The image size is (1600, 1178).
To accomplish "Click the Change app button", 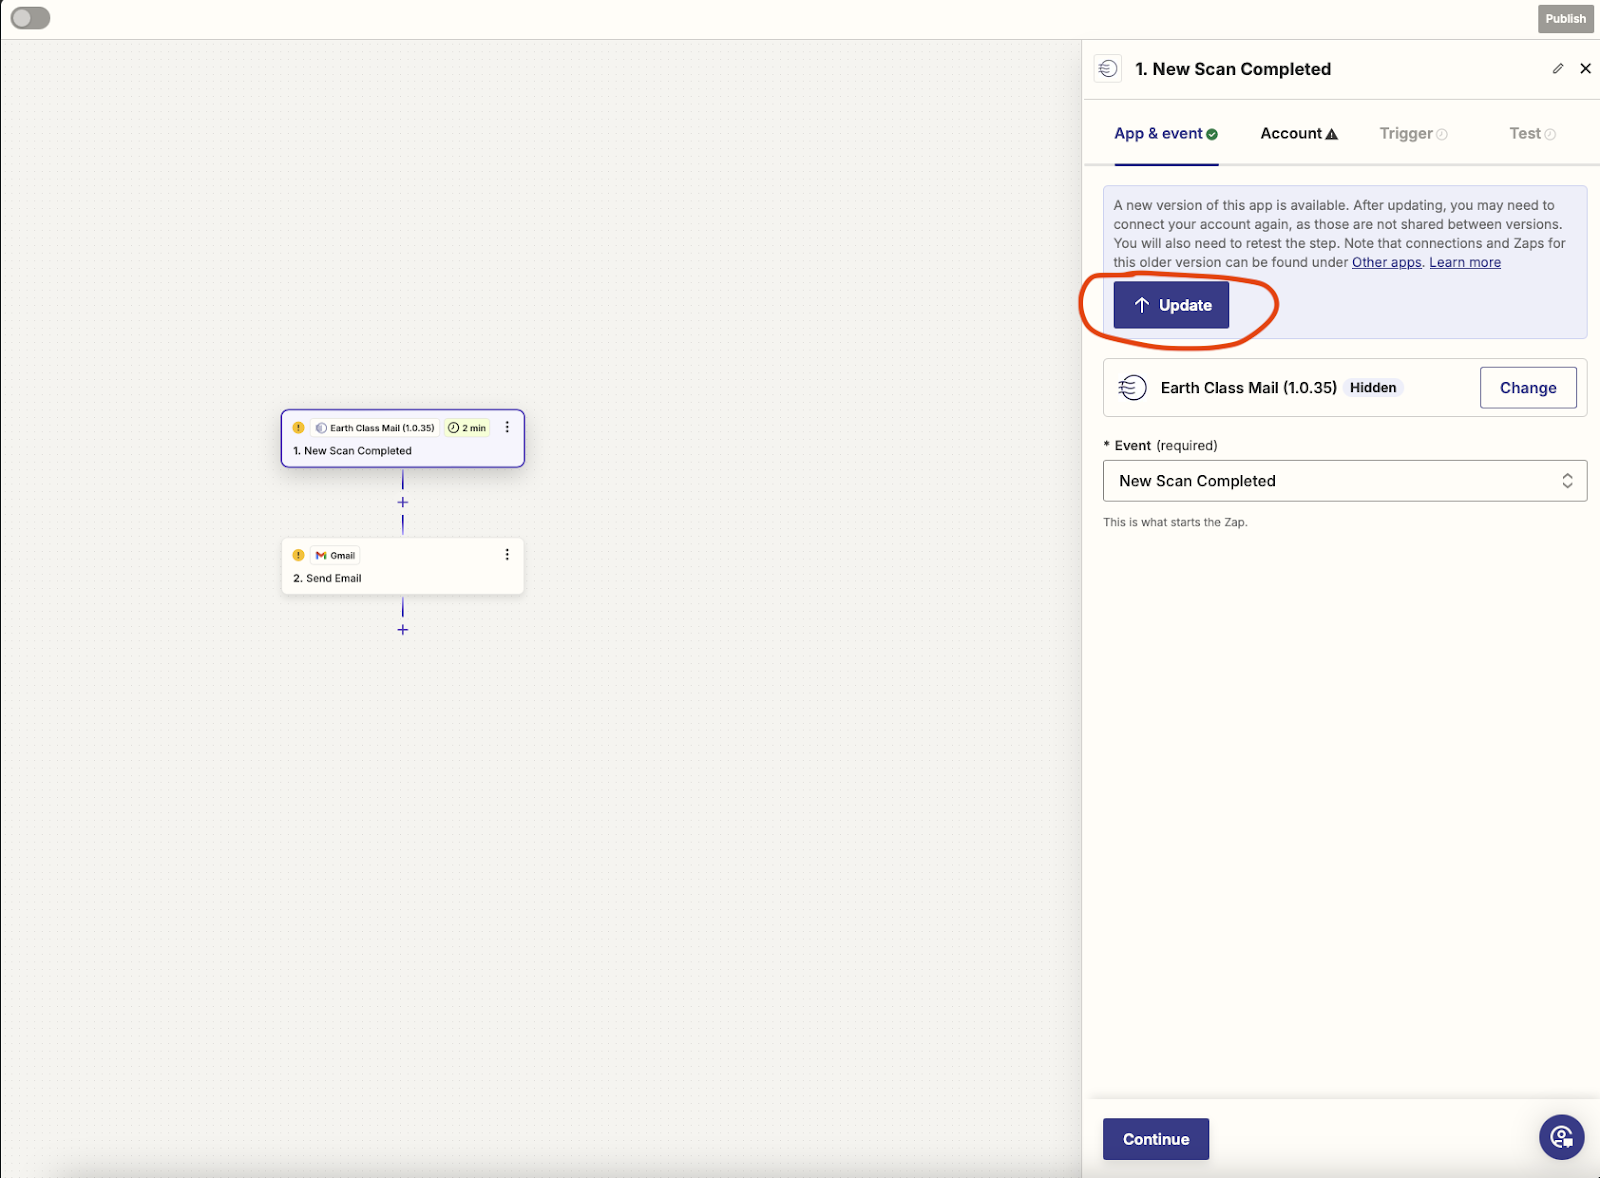I will 1528,388.
